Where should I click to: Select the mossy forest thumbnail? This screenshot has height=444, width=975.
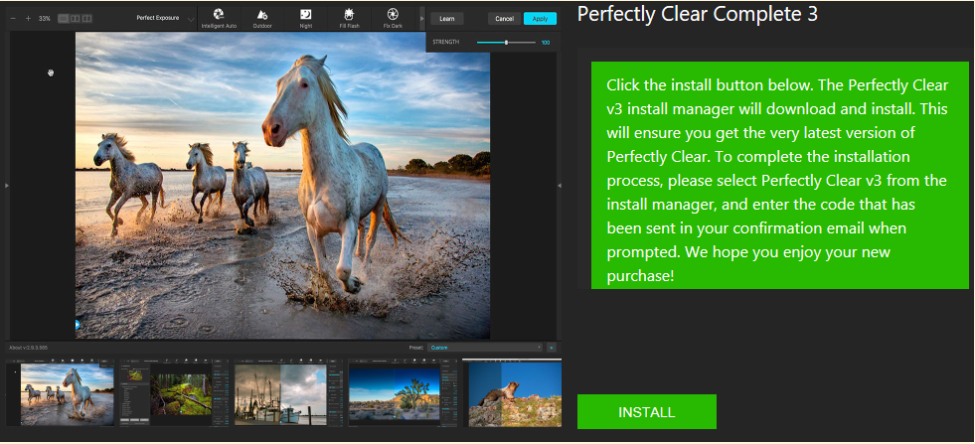pos(174,393)
